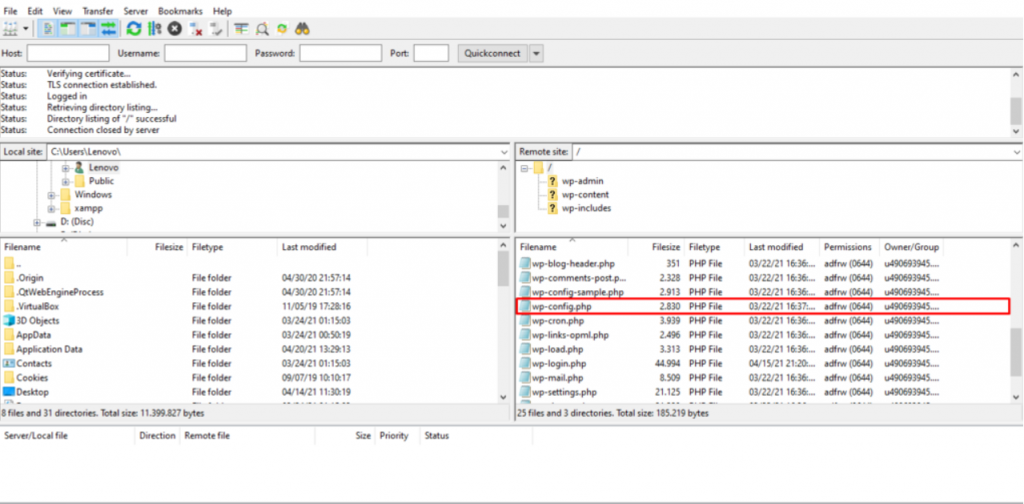Toggle local directory tree display
This screenshot has width=1024, height=504.
tap(69, 29)
